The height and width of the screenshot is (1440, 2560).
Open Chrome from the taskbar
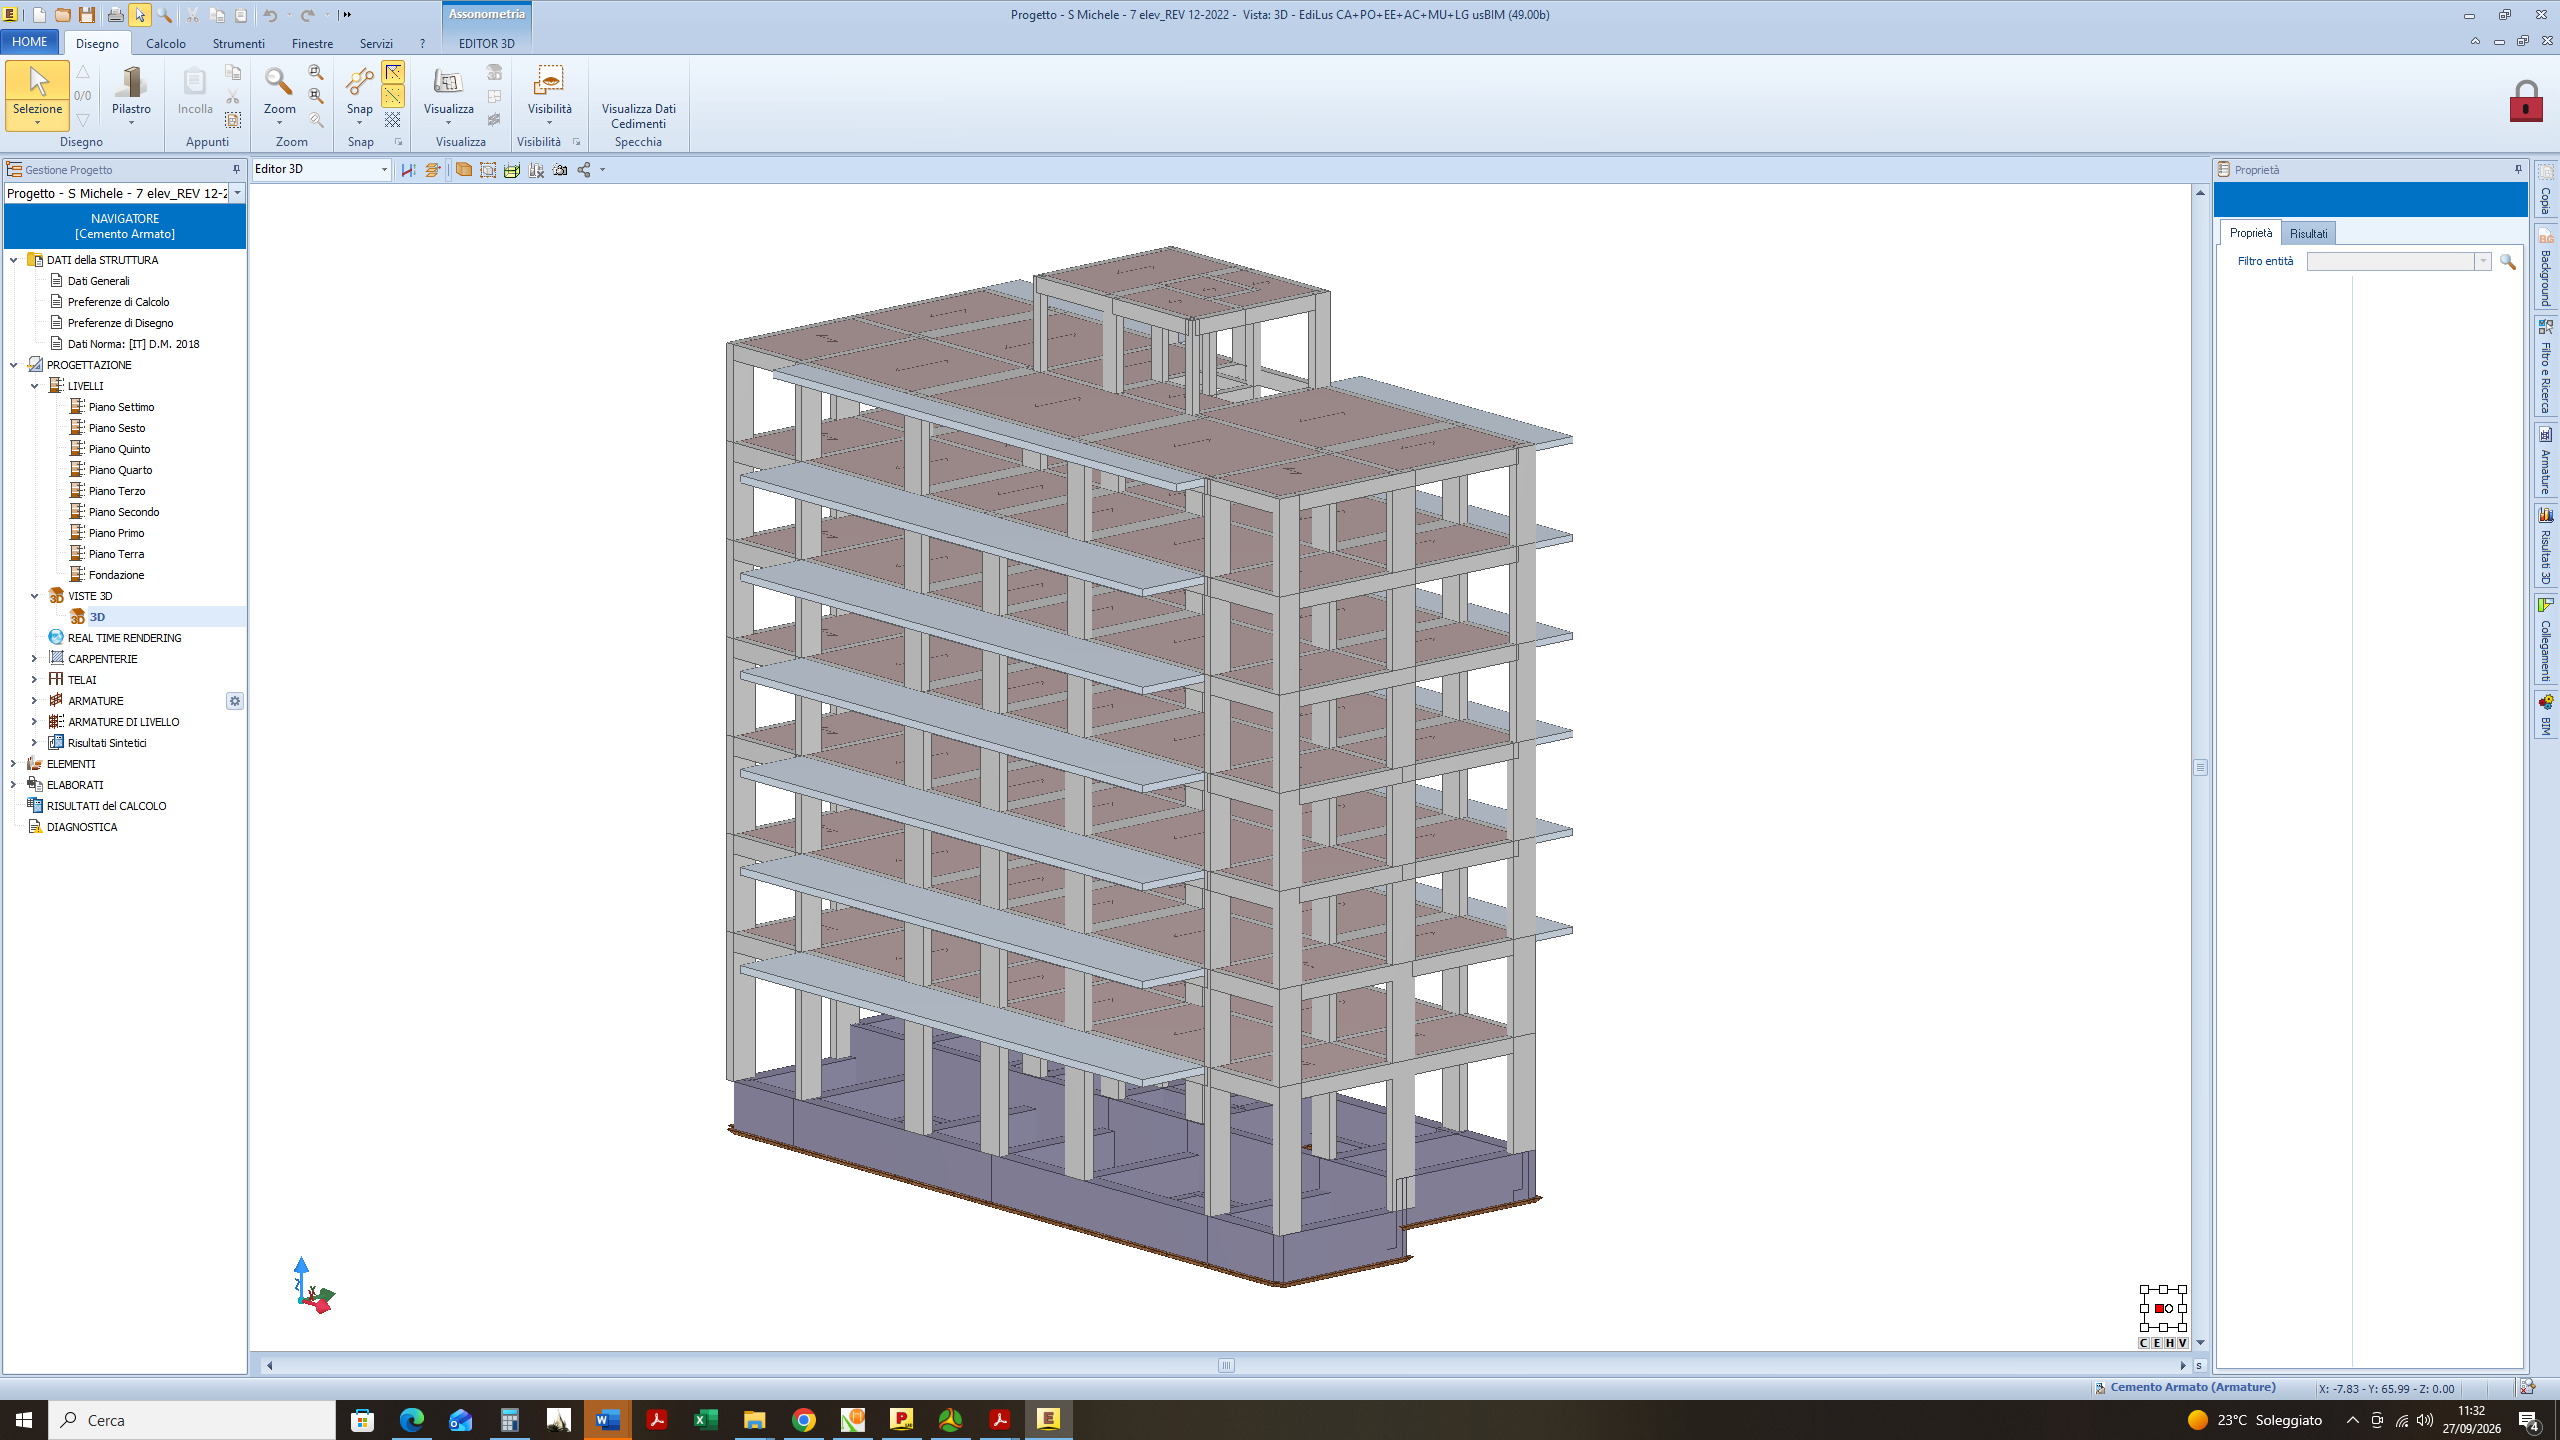[804, 1419]
